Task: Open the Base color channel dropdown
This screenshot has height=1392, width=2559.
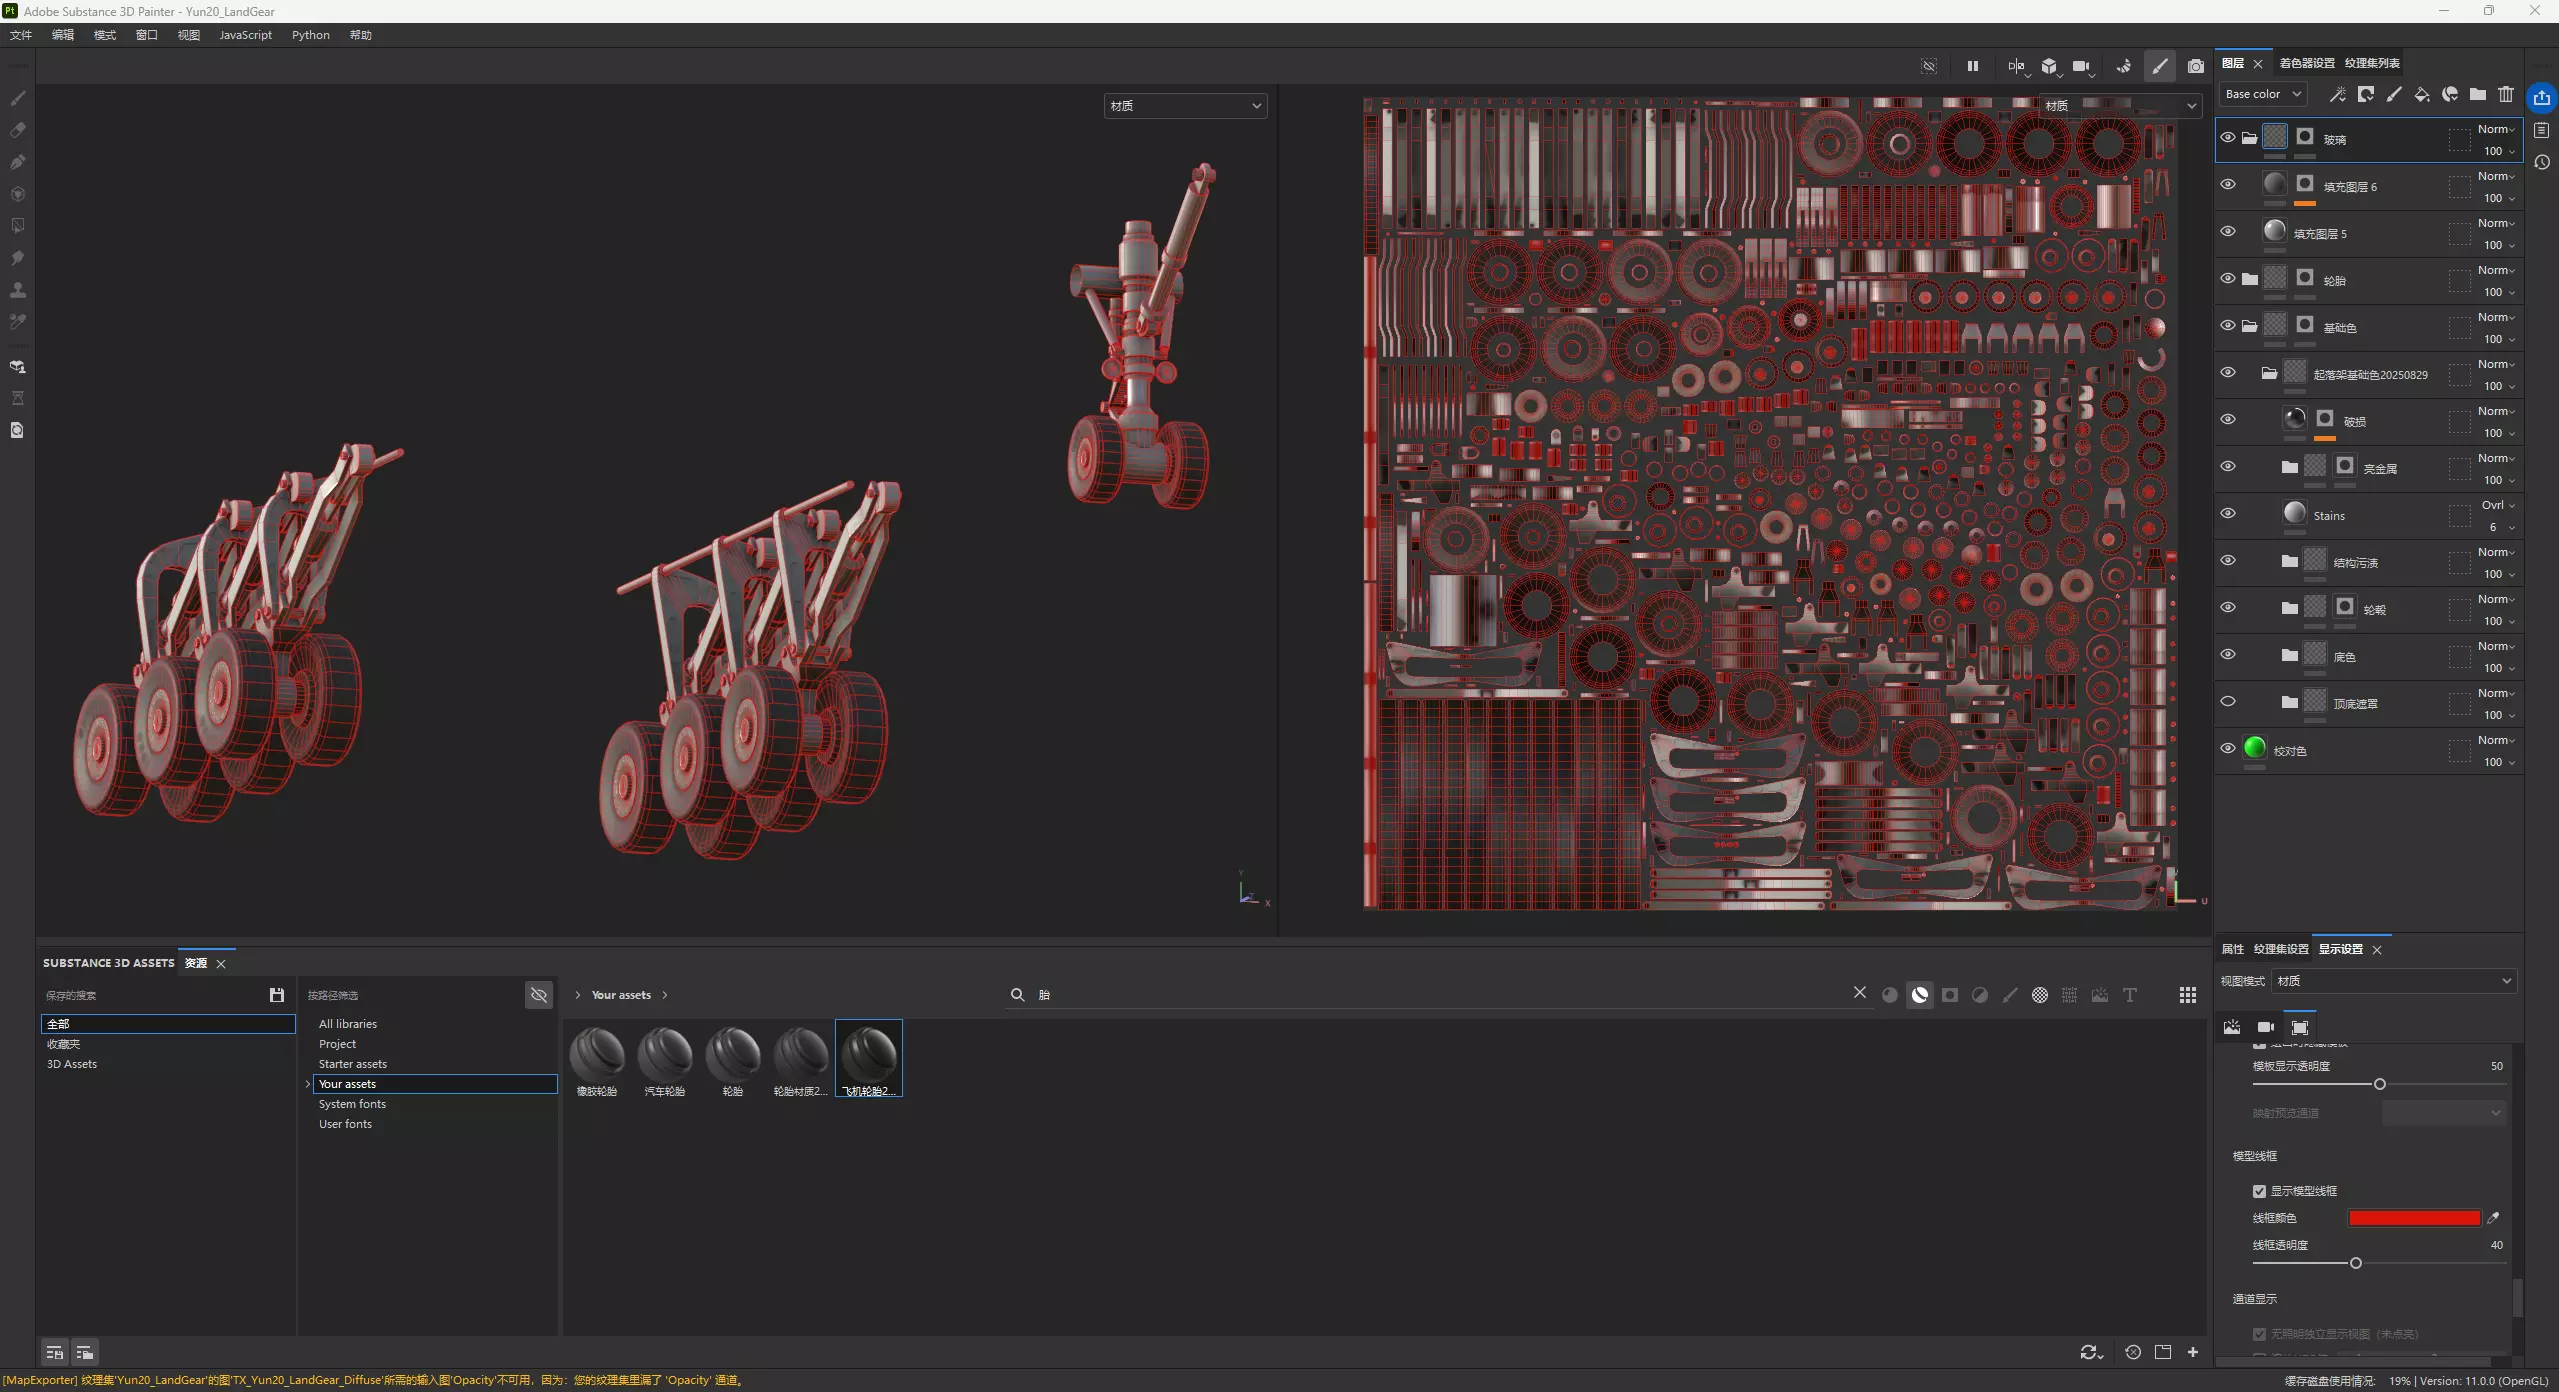Action: [2263, 94]
